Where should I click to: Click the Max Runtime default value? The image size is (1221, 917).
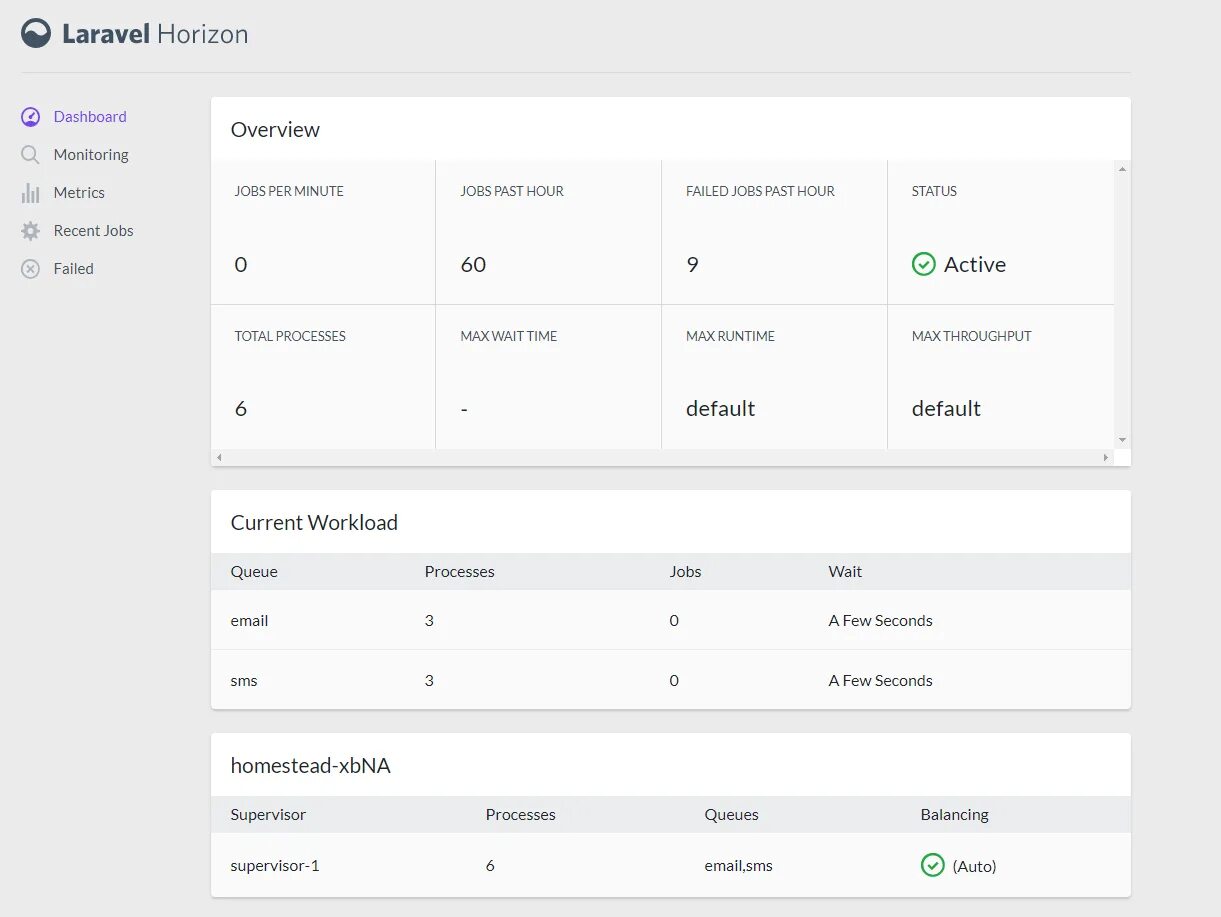[720, 409]
